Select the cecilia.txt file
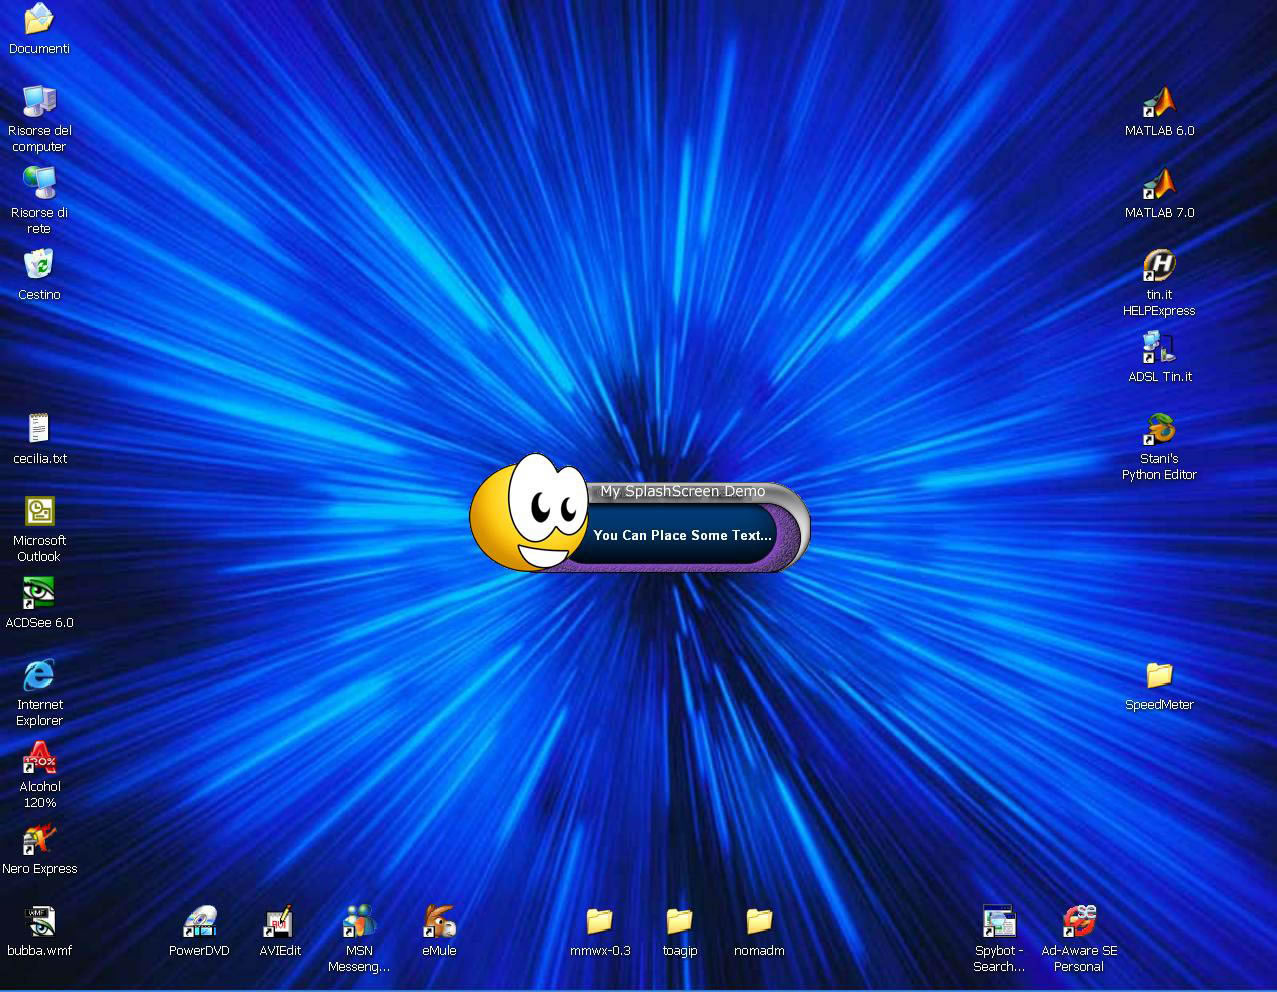 tap(39, 431)
